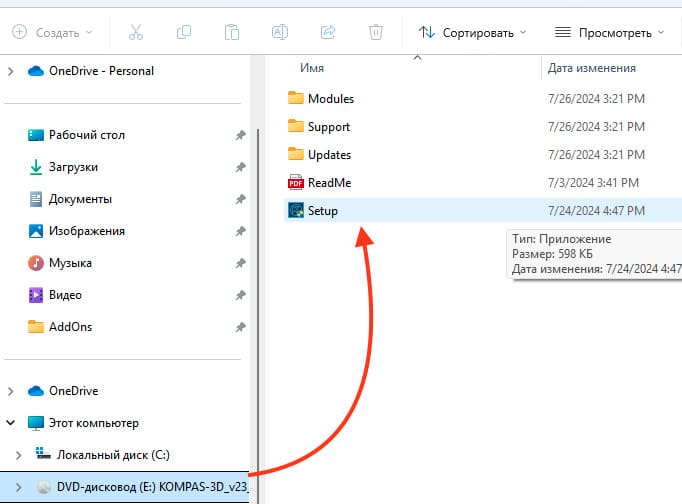Click ReadMe date 7/3/2024 3:41 PM
Screen dimensions: 682x504
pos(593,183)
